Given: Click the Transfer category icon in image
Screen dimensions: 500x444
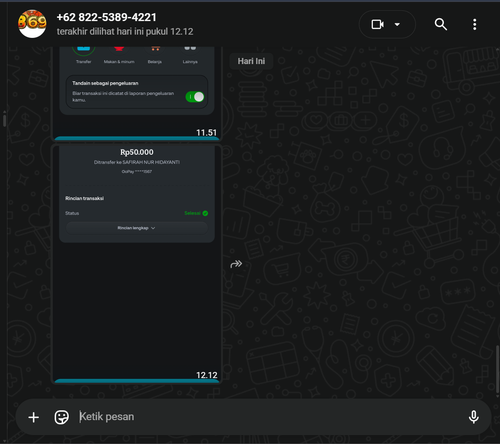Looking at the screenshot, I should point(83,50).
